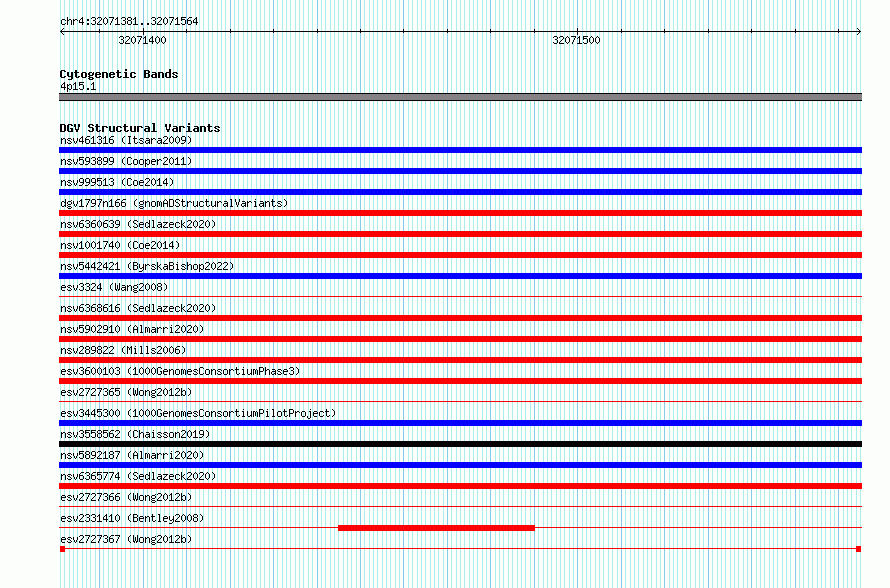Click nsv6360639 (Sedlazeck2020) label
The image size is (890, 588).
(138, 224)
